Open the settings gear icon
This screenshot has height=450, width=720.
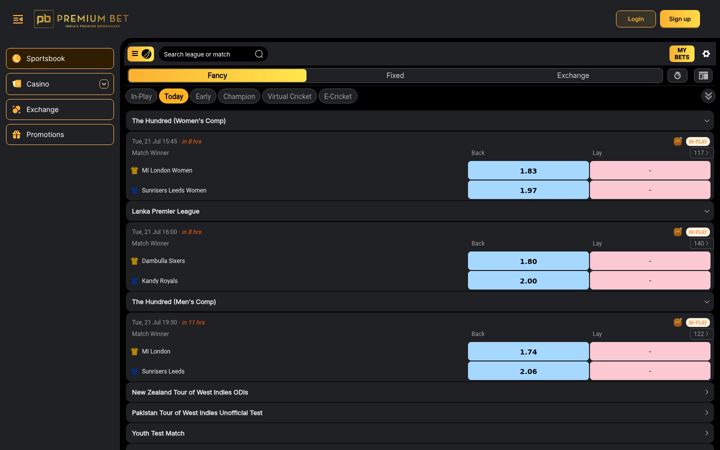706,54
